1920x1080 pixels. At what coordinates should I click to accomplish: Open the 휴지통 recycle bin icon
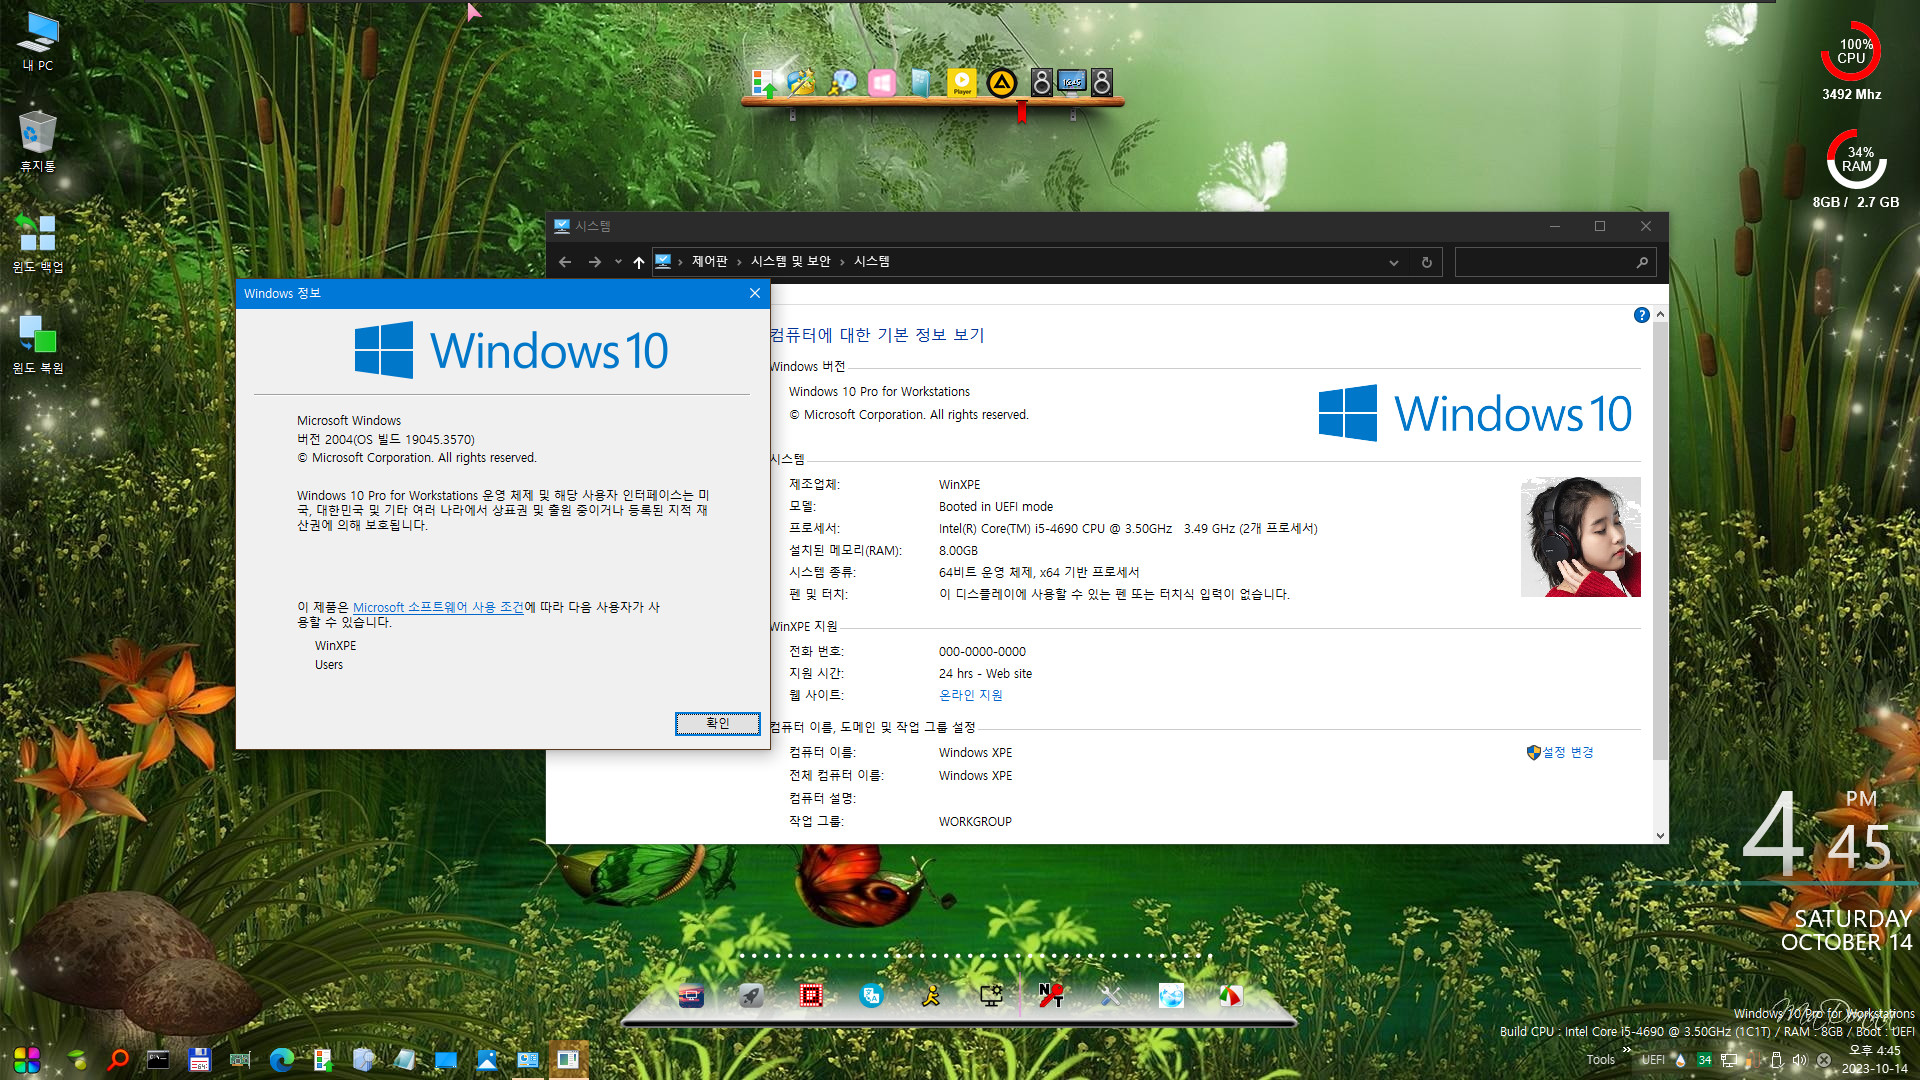(x=38, y=142)
